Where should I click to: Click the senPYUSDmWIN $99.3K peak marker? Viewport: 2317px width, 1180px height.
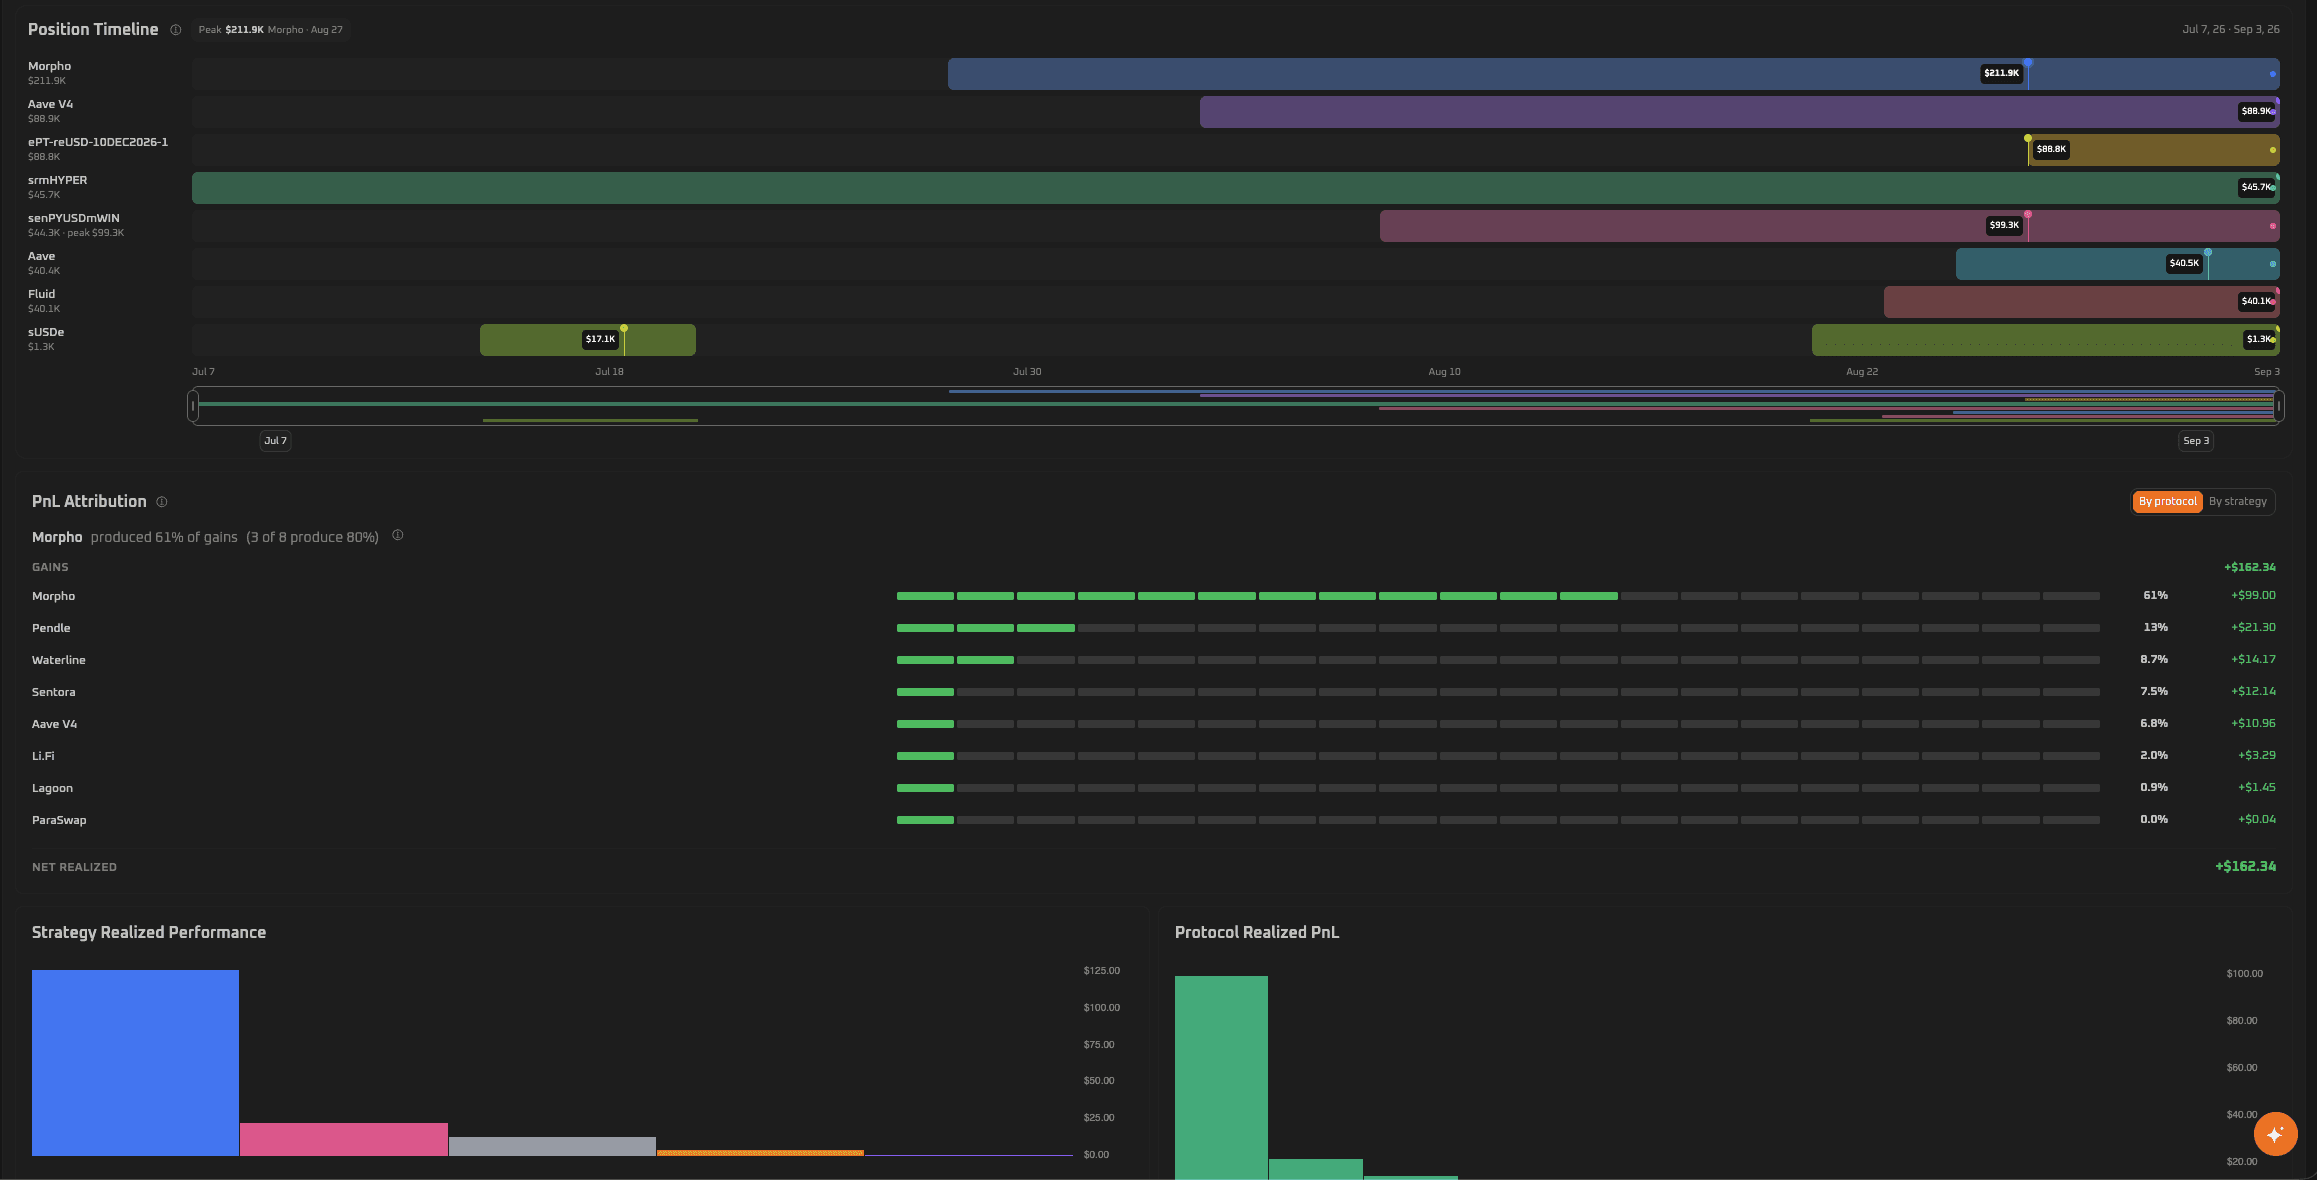click(2028, 215)
